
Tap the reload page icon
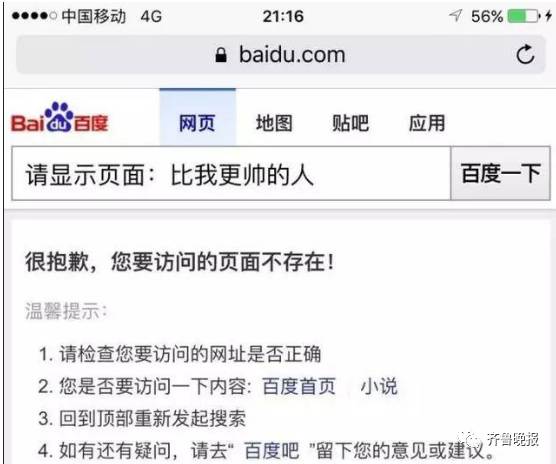tap(525, 54)
